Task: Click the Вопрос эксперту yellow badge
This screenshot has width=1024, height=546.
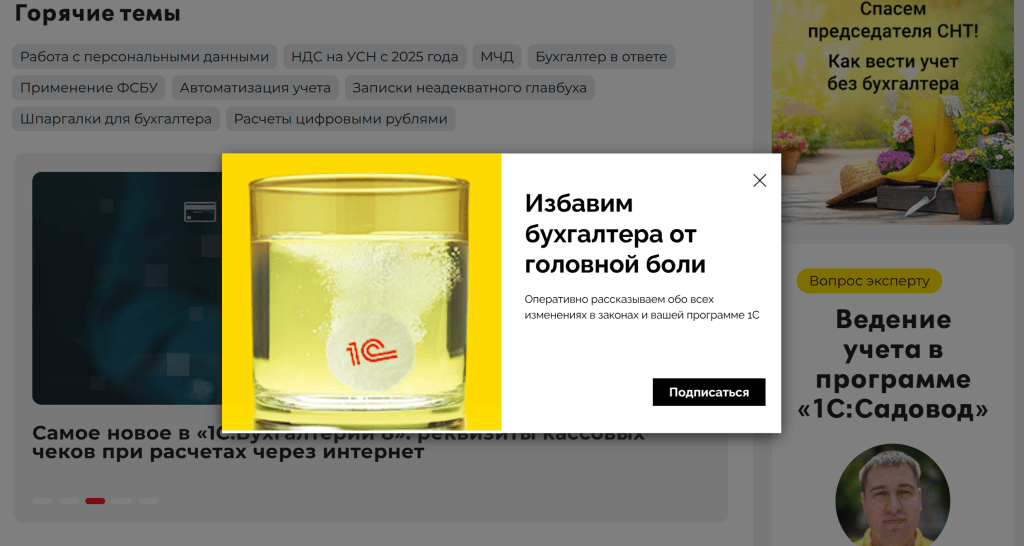Action: pyautogui.click(x=869, y=281)
